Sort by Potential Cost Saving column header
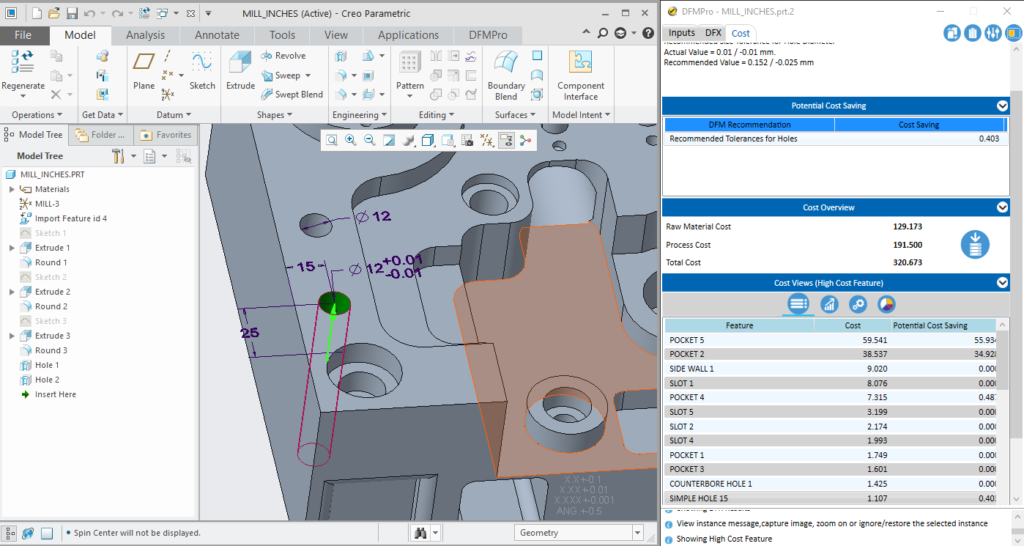Image resolution: width=1024 pixels, height=546 pixels. pyautogui.click(x=943, y=325)
